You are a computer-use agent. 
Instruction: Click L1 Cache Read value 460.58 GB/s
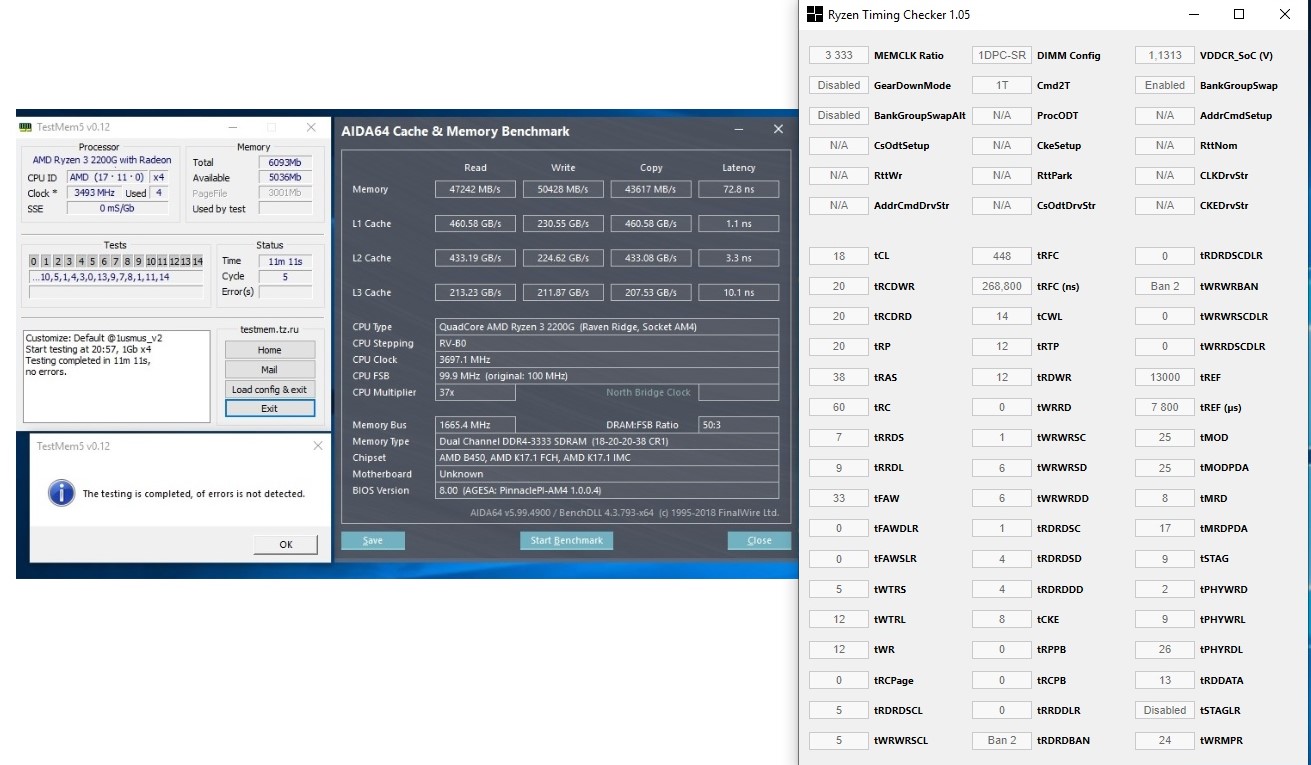coord(475,223)
